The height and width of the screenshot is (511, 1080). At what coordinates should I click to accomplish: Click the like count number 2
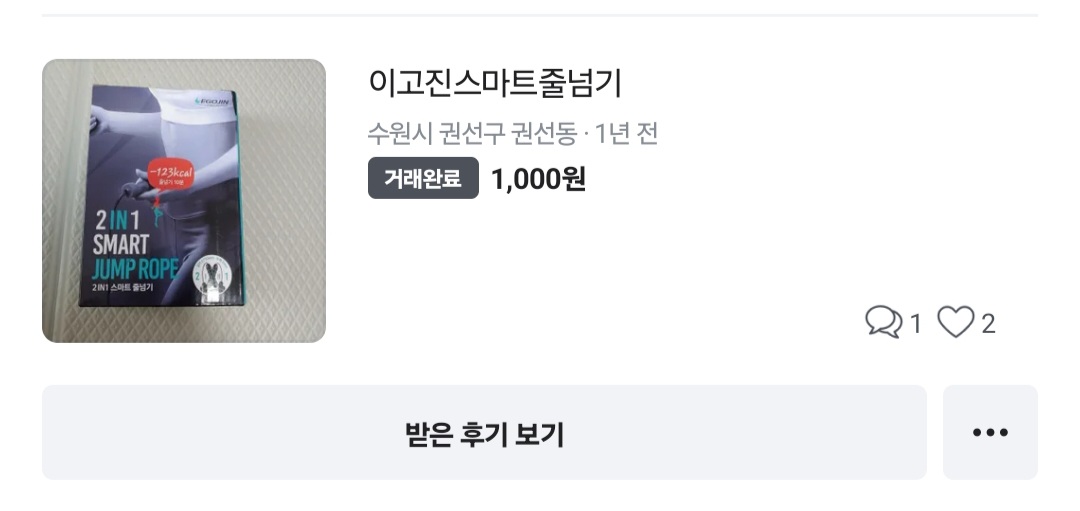(988, 323)
